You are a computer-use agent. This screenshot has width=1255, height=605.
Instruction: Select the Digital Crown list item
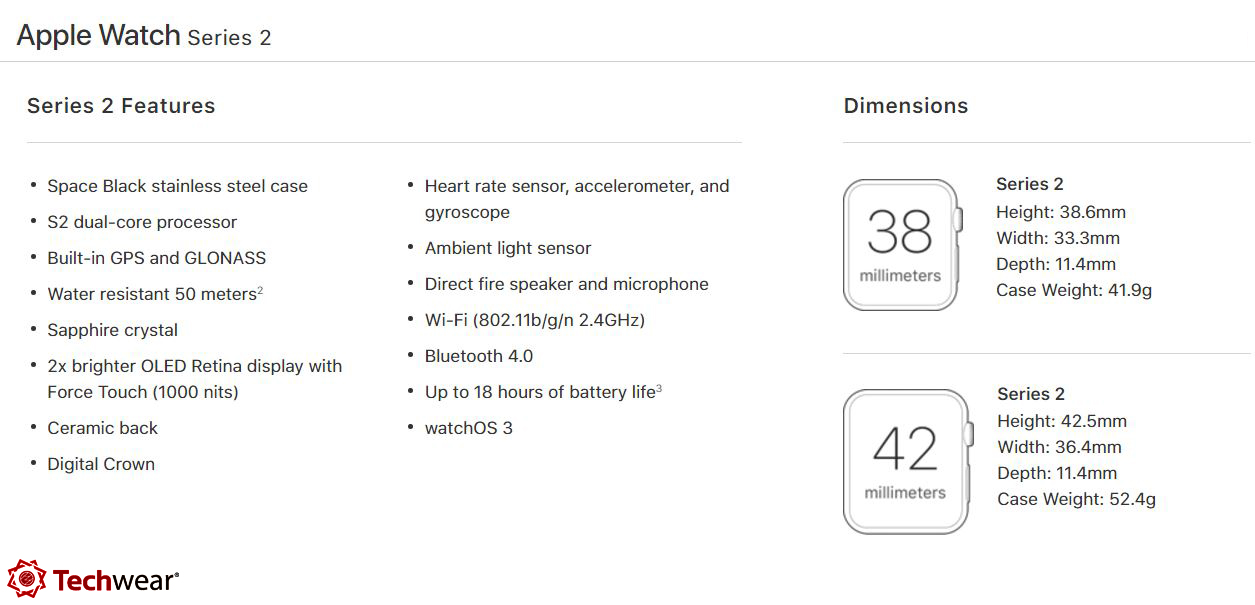(x=101, y=464)
